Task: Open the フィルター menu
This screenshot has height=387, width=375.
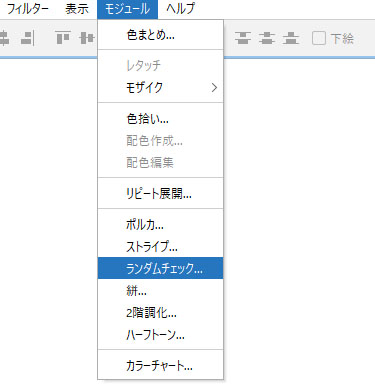Action: [28, 9]
